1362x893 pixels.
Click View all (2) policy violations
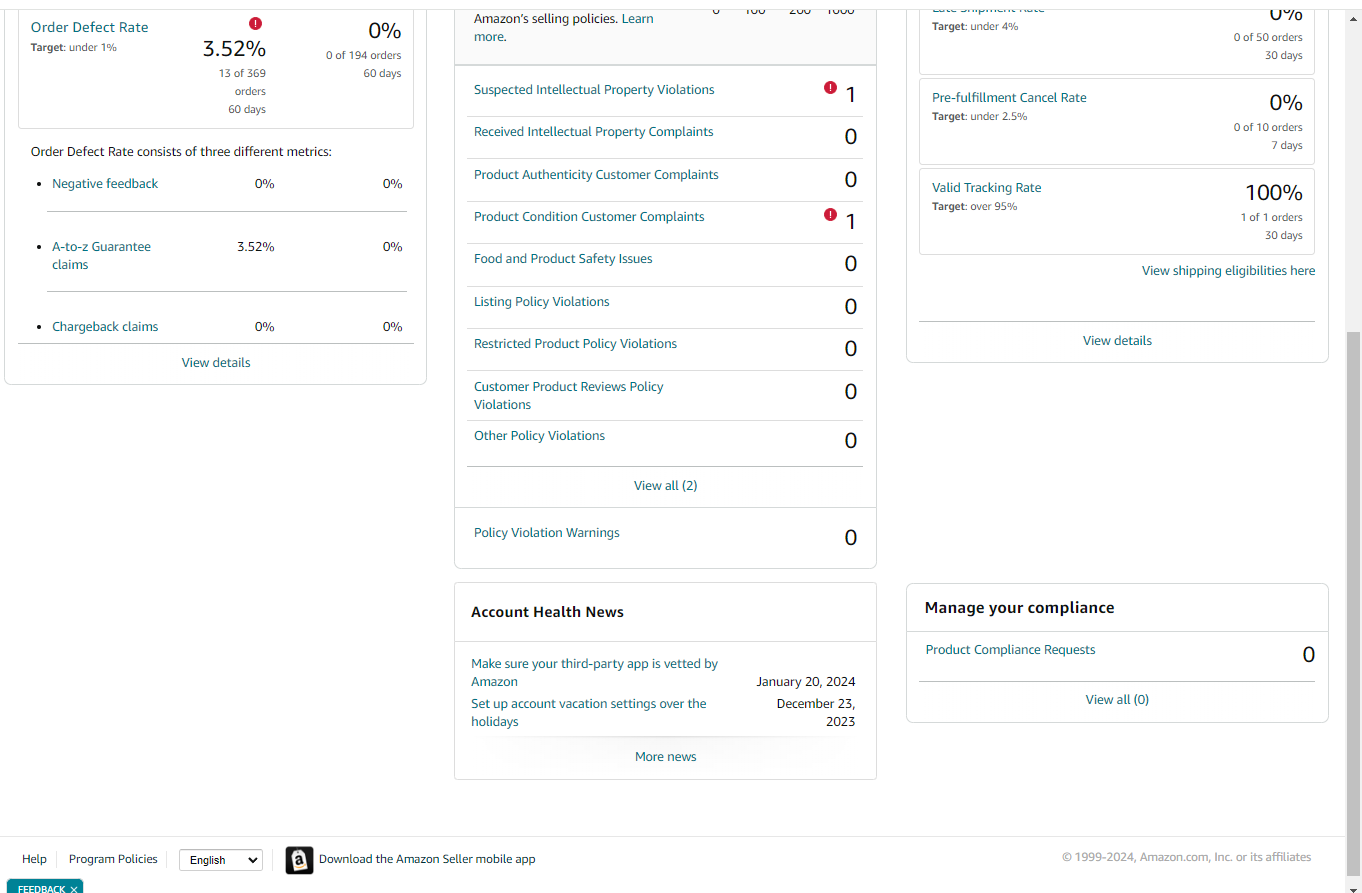(666, 486)
